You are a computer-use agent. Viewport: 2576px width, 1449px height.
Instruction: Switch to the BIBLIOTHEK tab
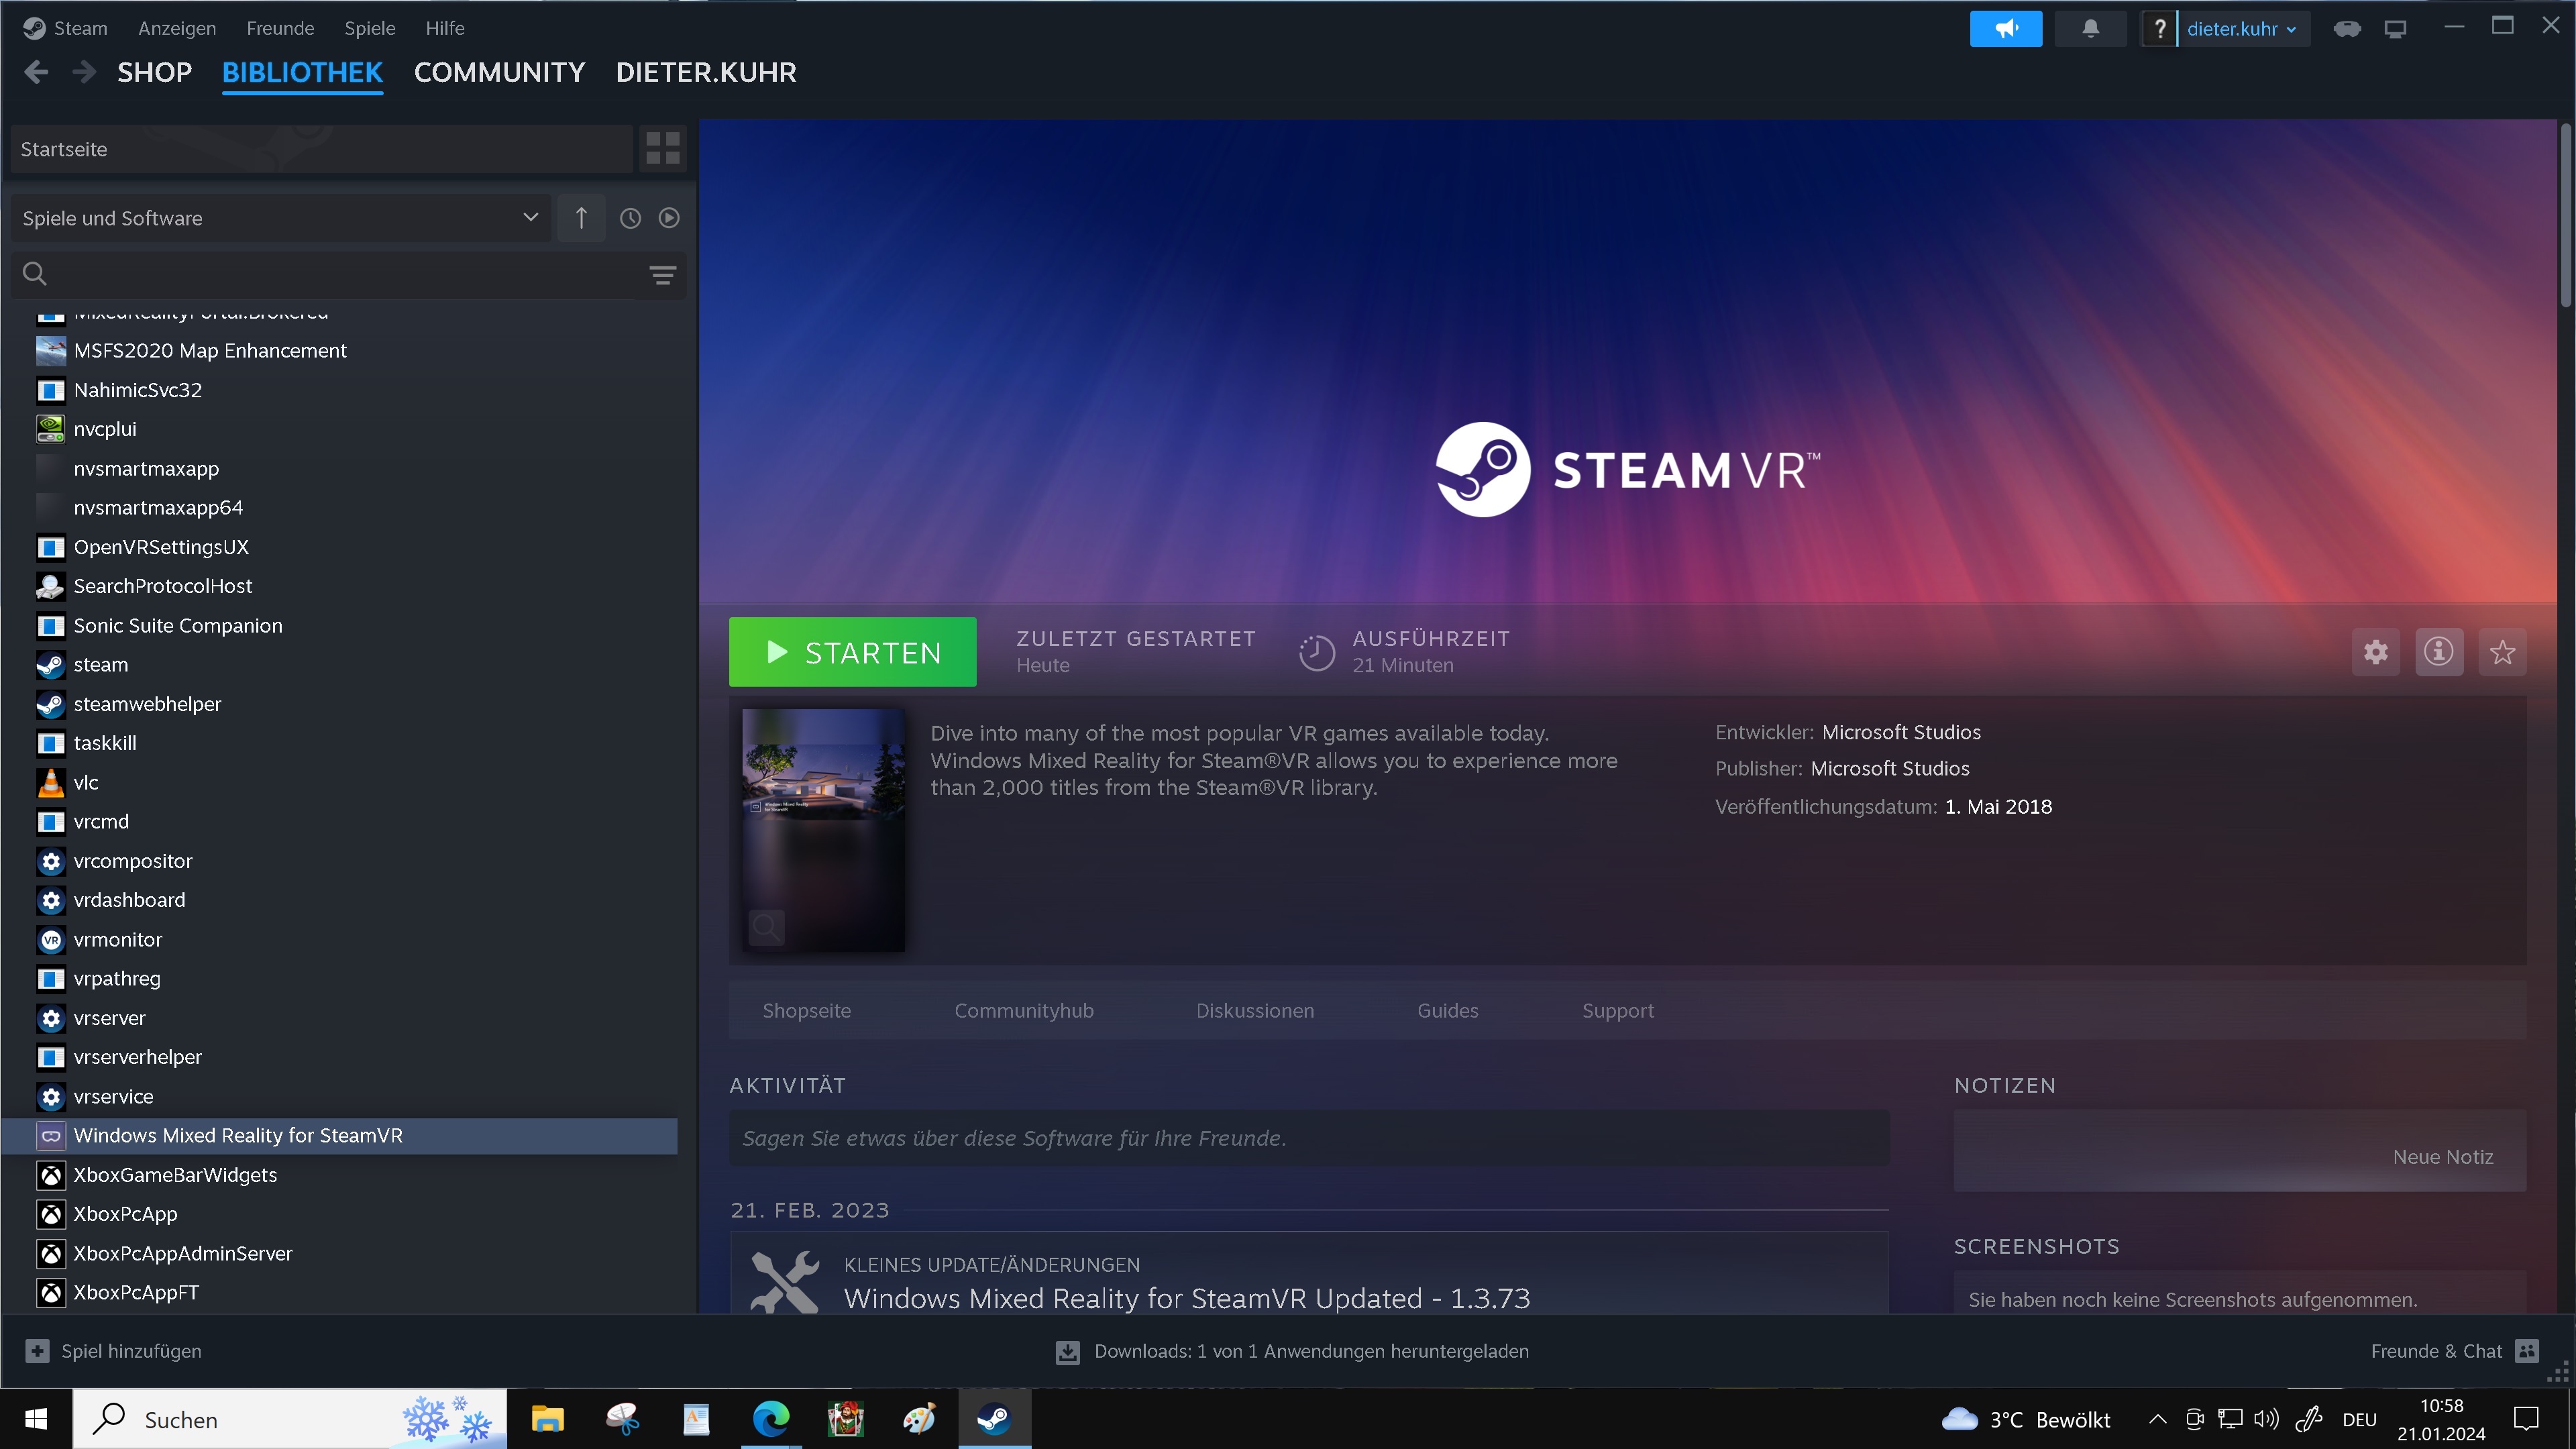302,72
